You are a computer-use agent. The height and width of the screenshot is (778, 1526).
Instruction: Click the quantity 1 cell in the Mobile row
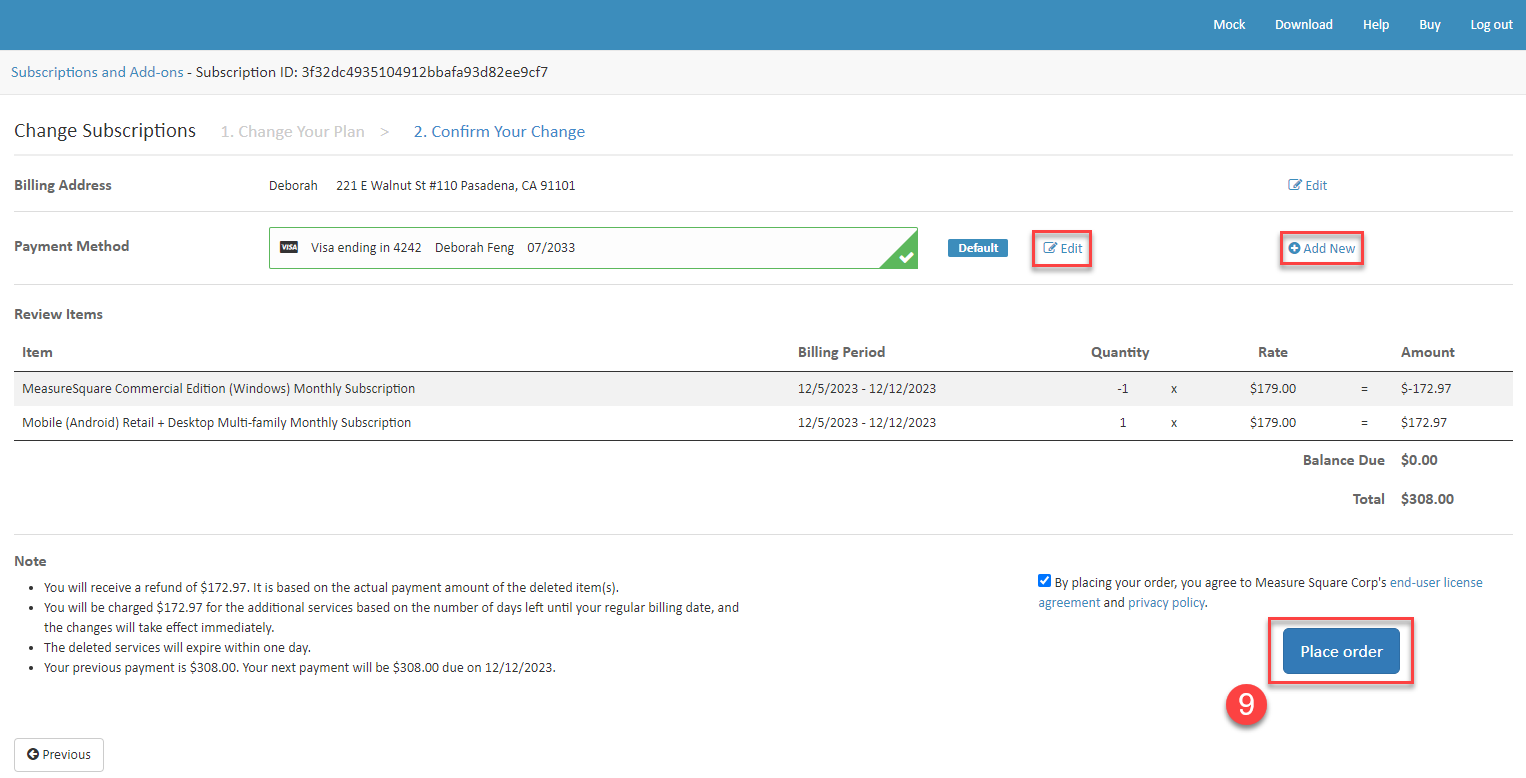(1123, 422)
